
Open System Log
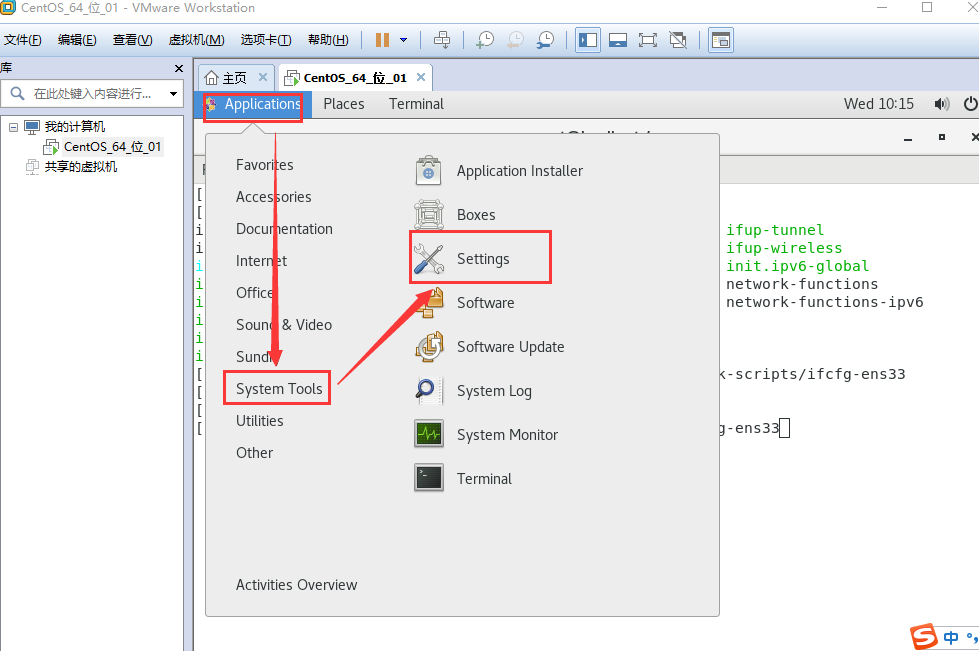[473, 391]
